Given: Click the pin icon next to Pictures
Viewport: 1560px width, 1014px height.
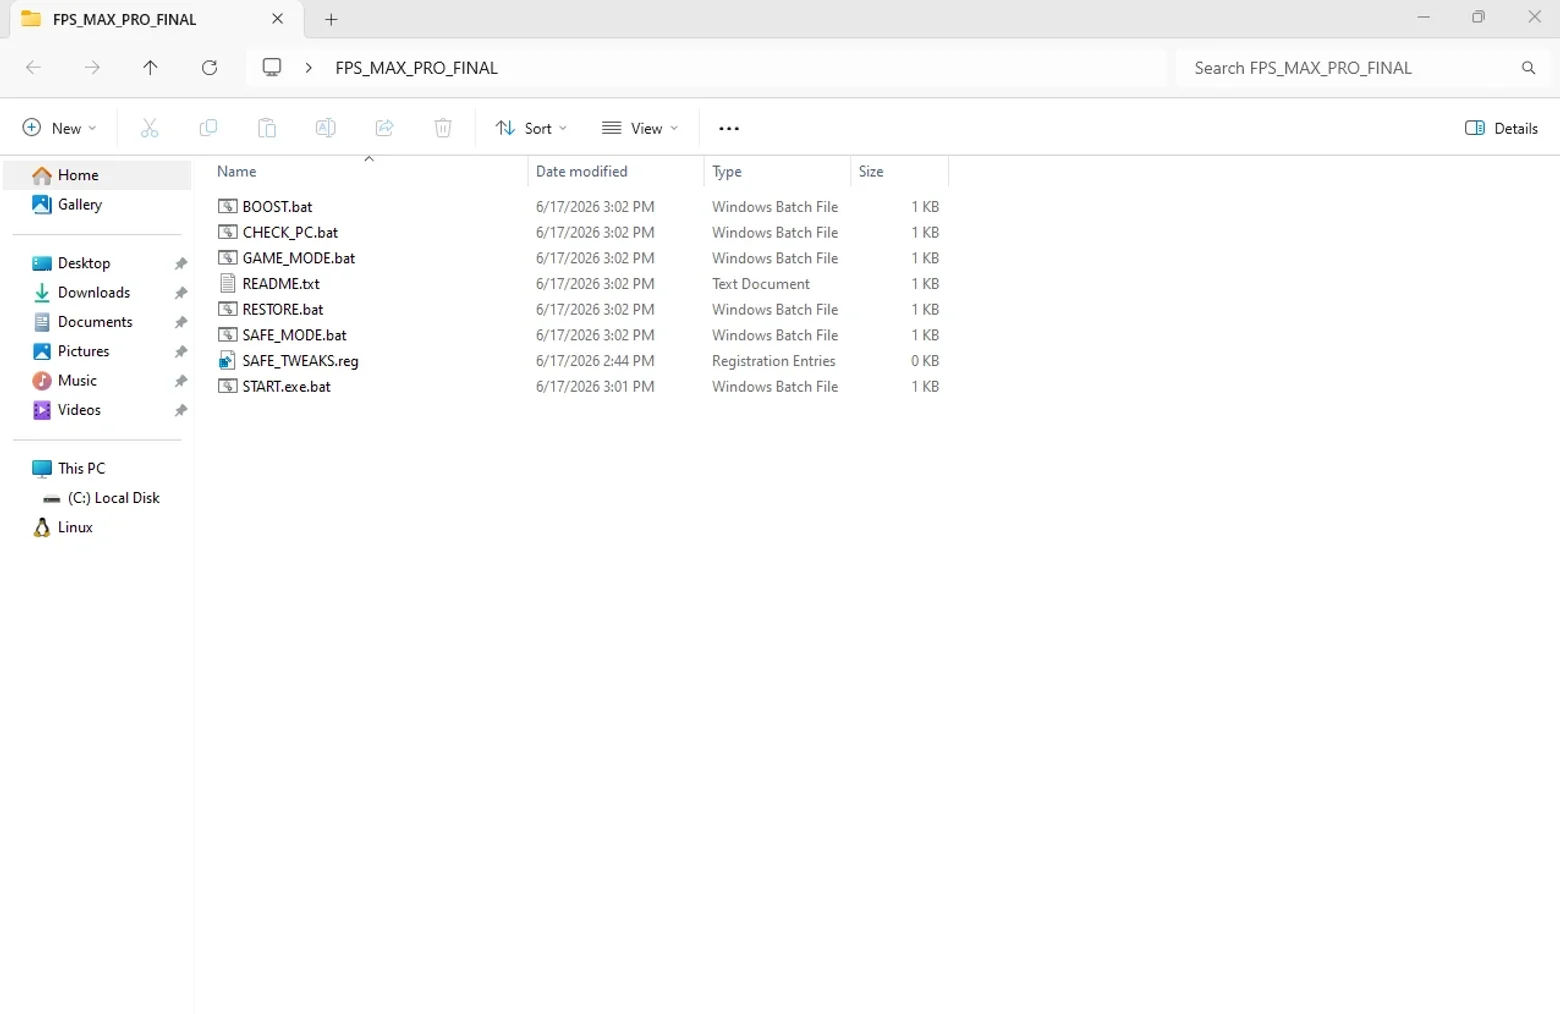Looking at the screenshot, I should [x=181, y=352].
